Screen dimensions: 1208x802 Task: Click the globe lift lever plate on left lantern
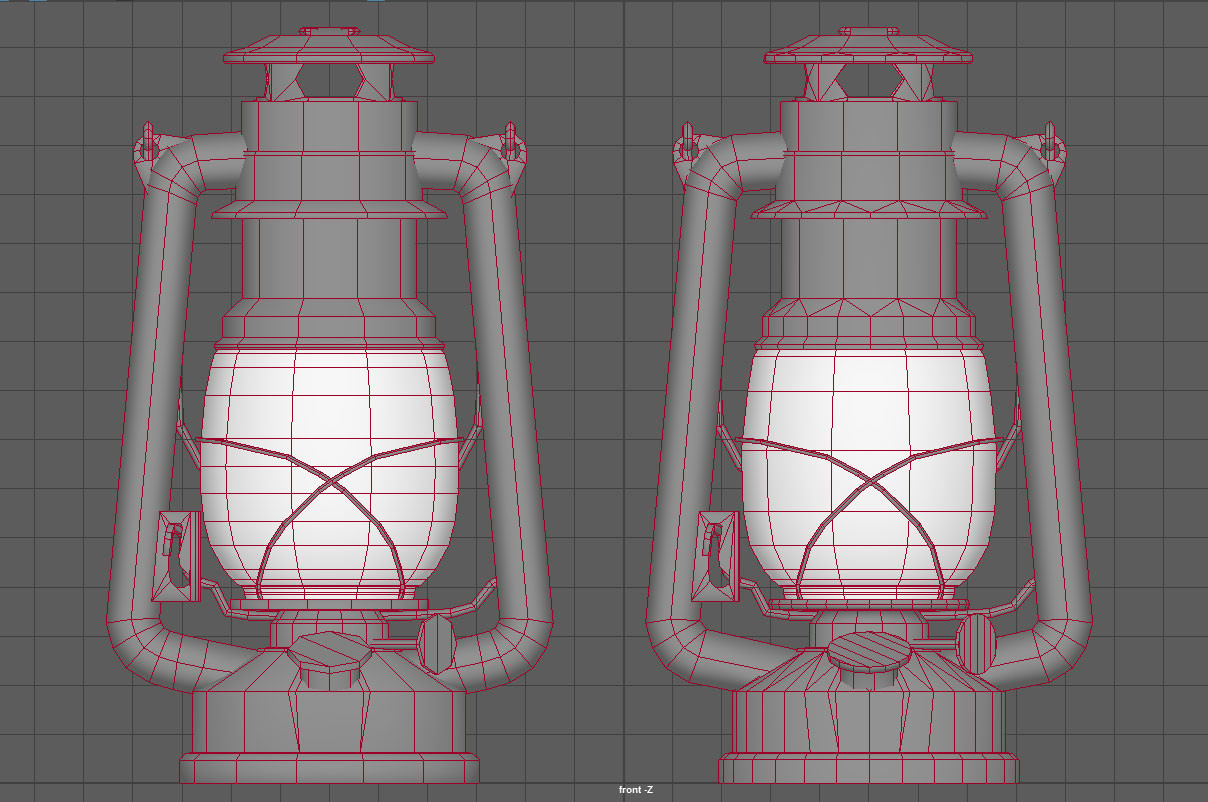click(x=175, y=555)
